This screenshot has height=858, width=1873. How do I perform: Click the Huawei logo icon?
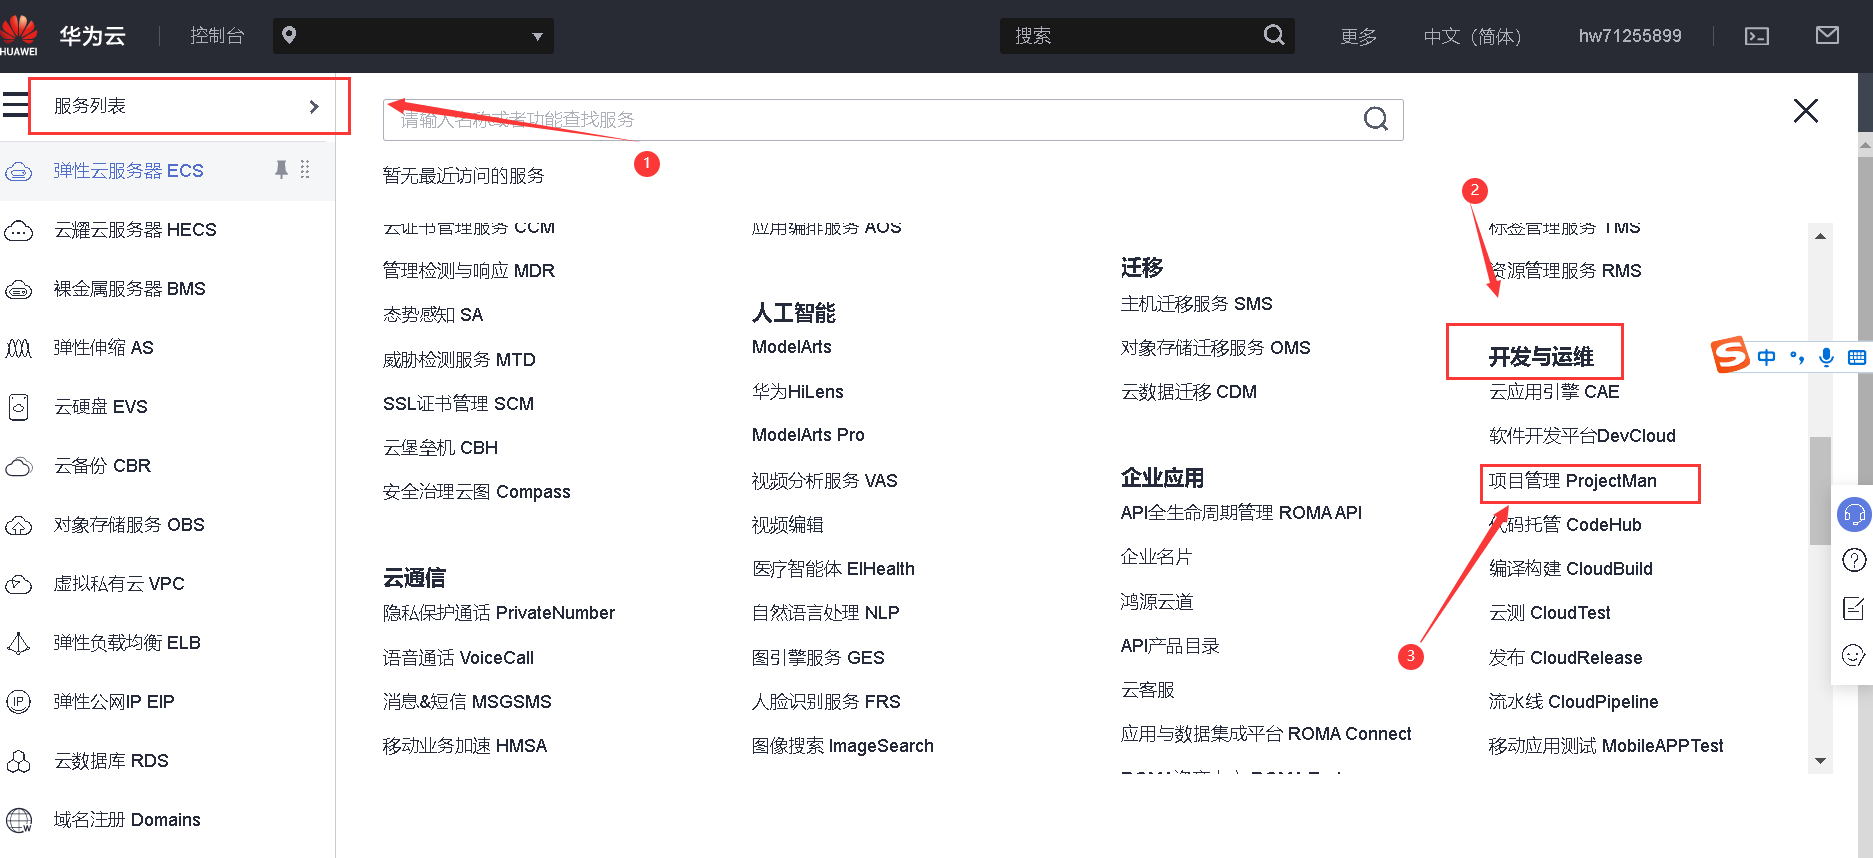click(18, 35)
